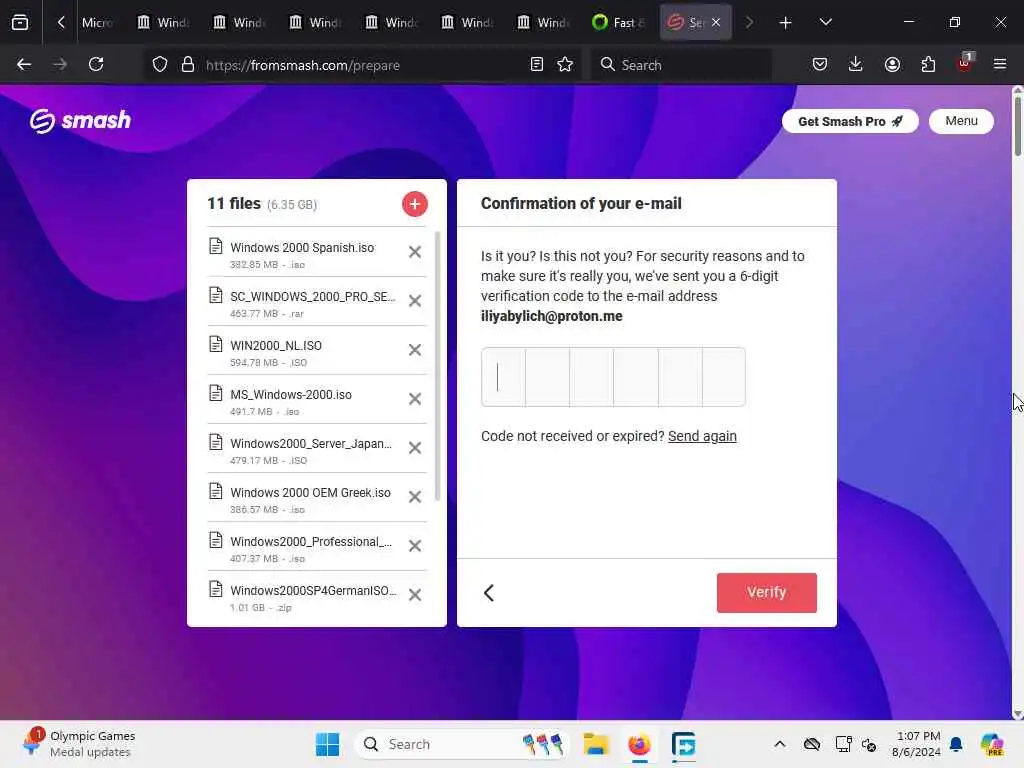Close the current Smash tab
Image resolution: width=1024 pixels, height=768 pixels.
[716, 22]
